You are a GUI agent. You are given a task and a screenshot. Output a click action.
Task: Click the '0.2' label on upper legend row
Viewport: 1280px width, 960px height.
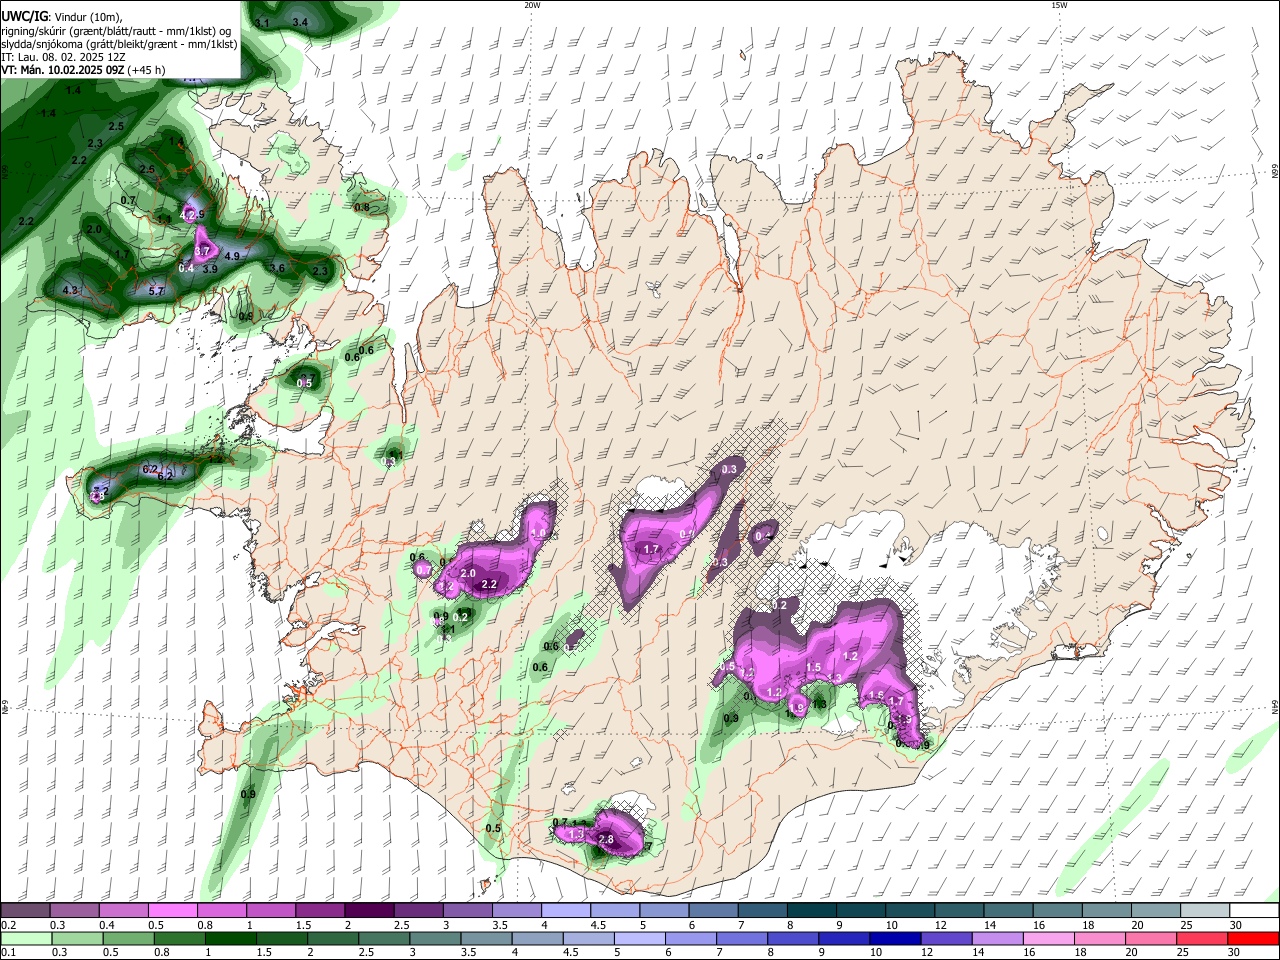tap(8, 925)
